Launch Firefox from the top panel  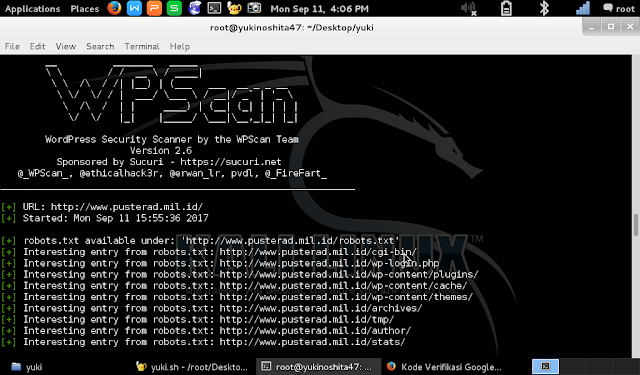(114, 8)
